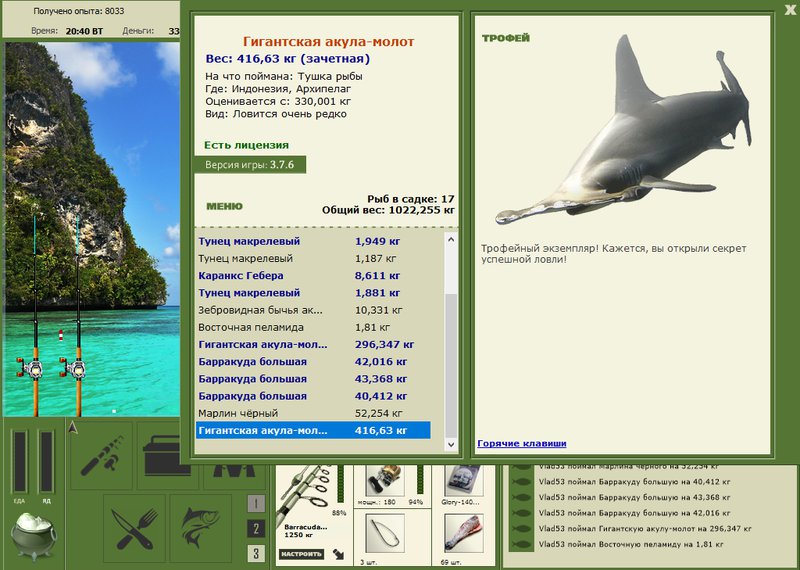800x570 pixels.
Task: Open the fishing rod tackle icon
Action: [102, 456]
